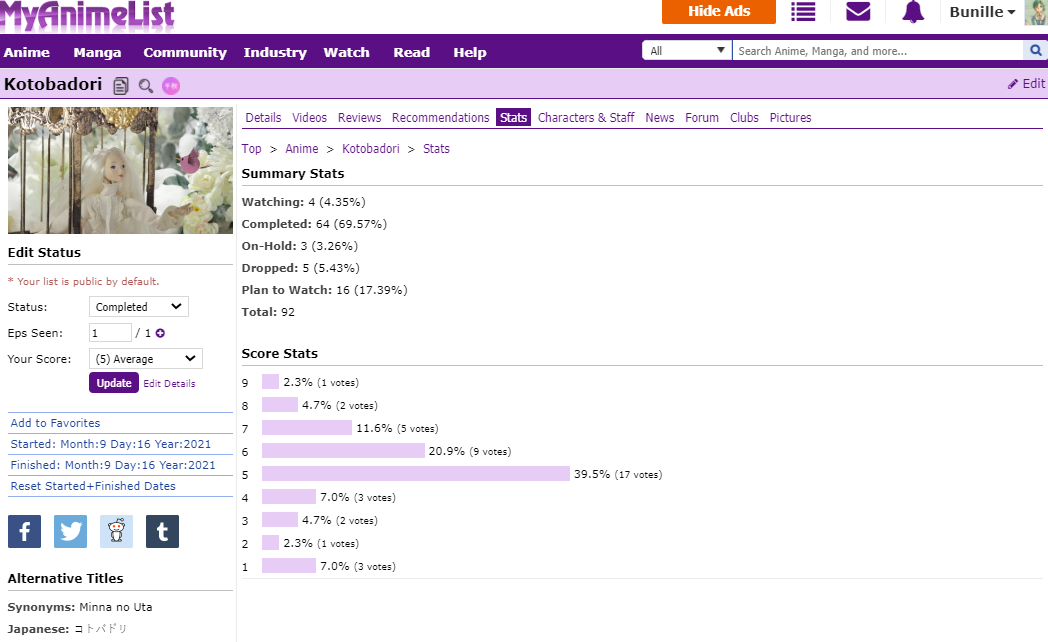Viewport: 1048px width, 642px height.
Task: Click the search magnifier button
Action: (1035, 50)
